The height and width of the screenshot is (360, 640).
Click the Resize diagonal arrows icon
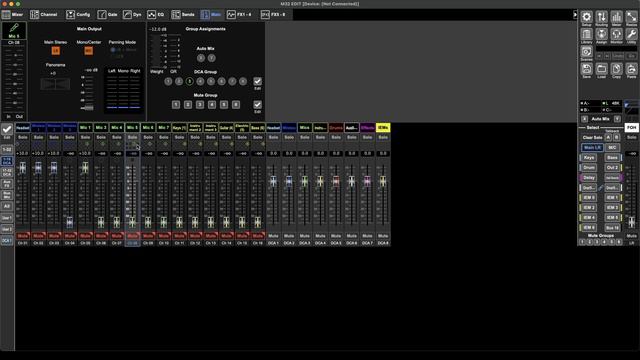(x=631, y=17)
